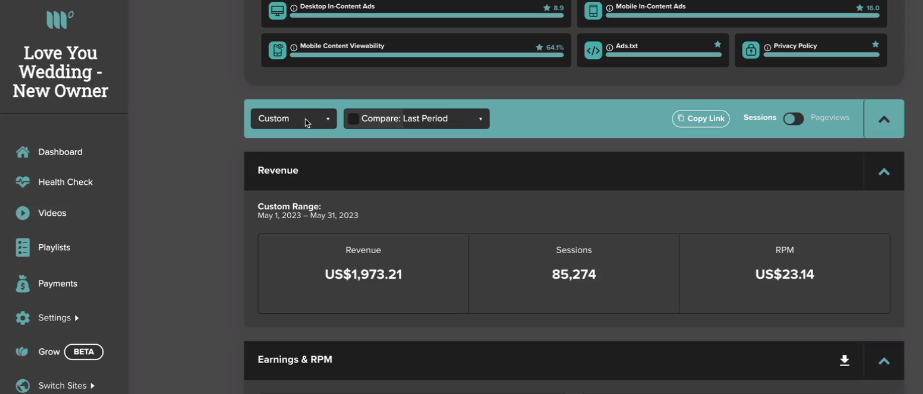Click the Desktop In-Content Ads progress bar

[x=427, y=16]
